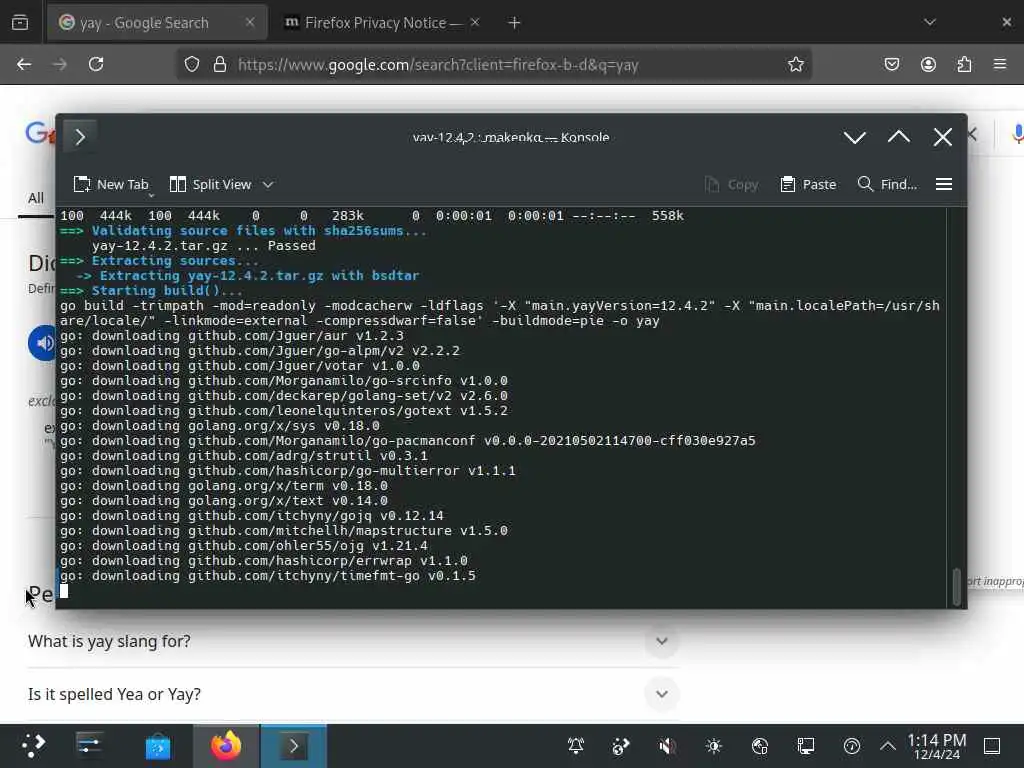This screenshot has height=768, width=1024.
Task: Open the audio volume tray icon
Action: click(x=667, y=746)
